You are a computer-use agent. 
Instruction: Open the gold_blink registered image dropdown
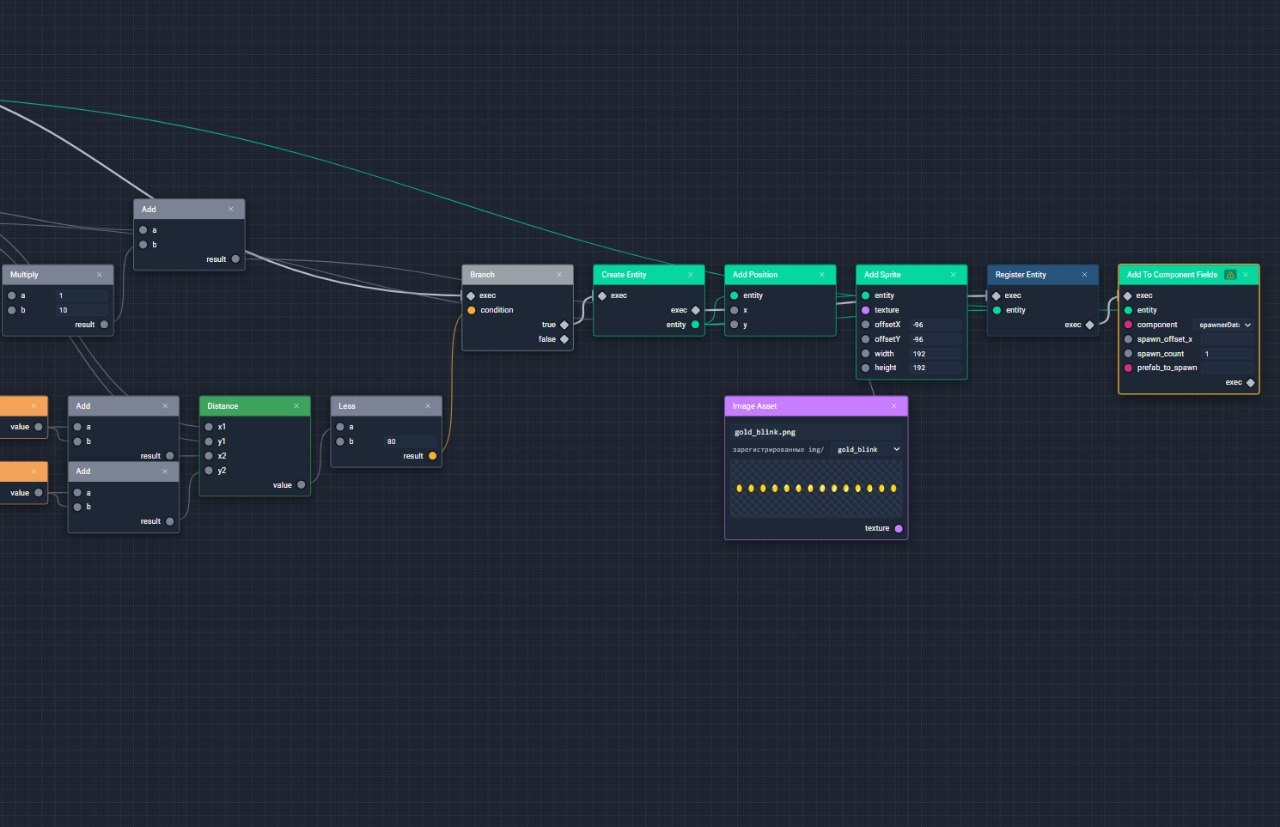(x=867, y=450)
